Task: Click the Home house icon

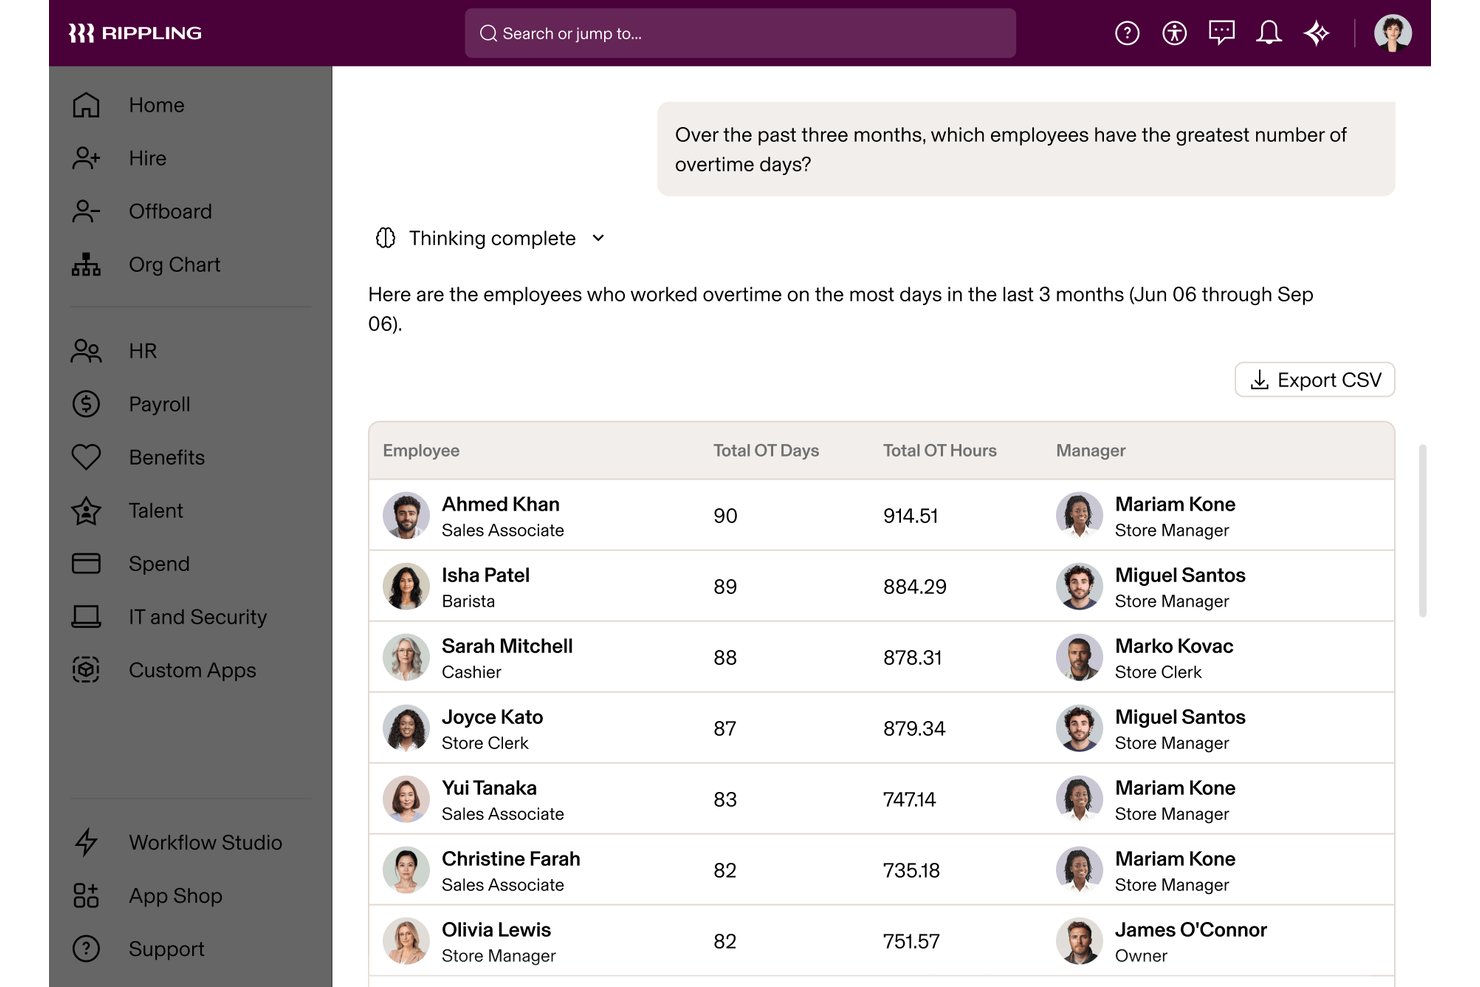Action: (x=86, y=105)
